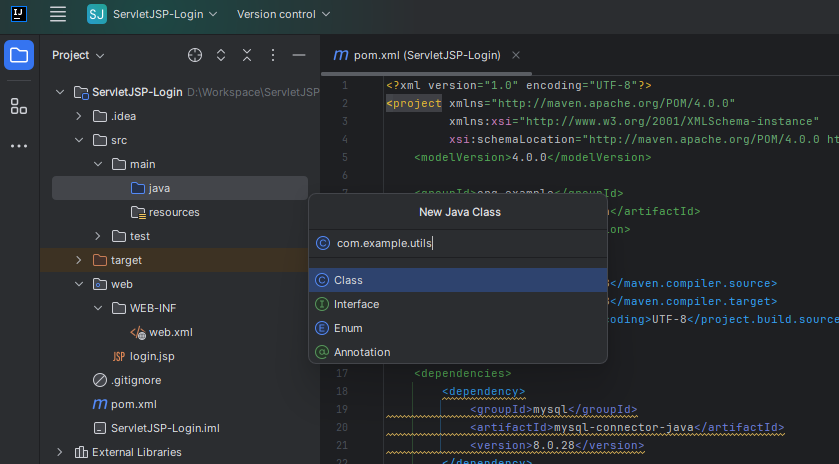
Task: Open the main hamburger menu
Action: coord(58,14)
